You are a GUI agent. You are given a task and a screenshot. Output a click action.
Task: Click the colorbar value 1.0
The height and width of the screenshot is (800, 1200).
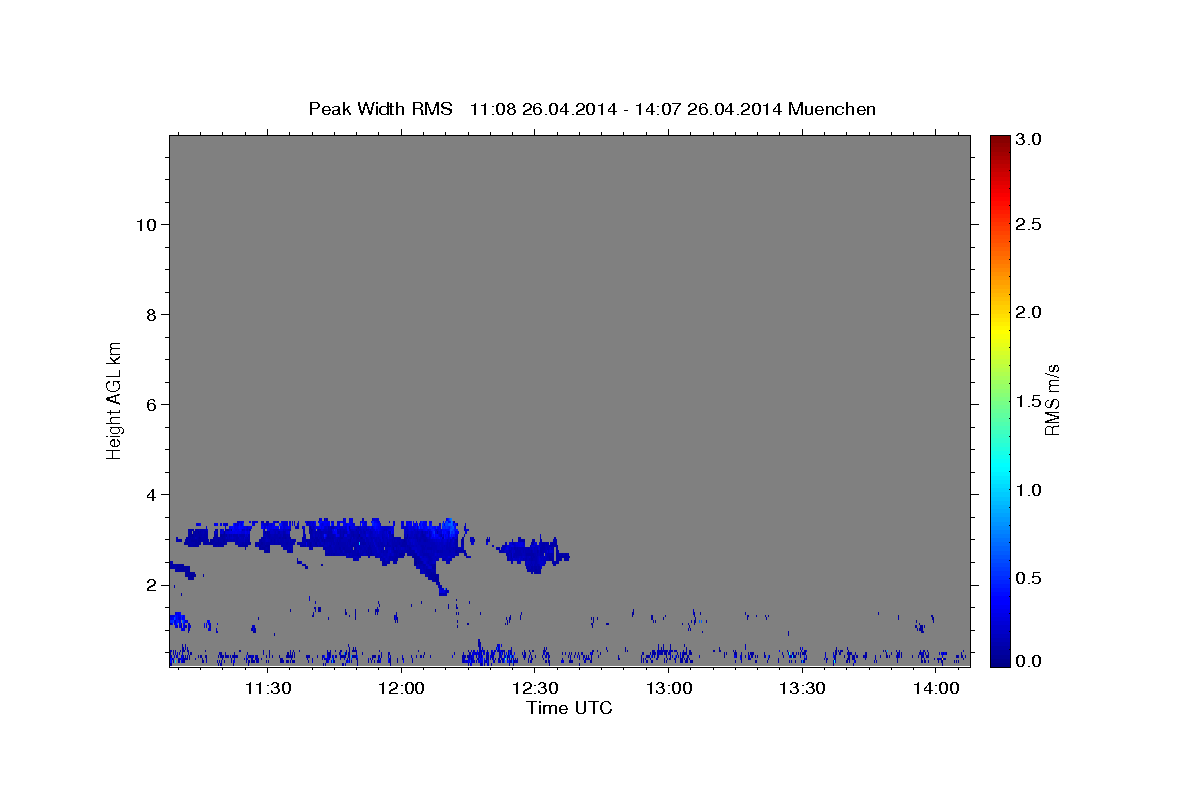click(x=1029, y=490)
